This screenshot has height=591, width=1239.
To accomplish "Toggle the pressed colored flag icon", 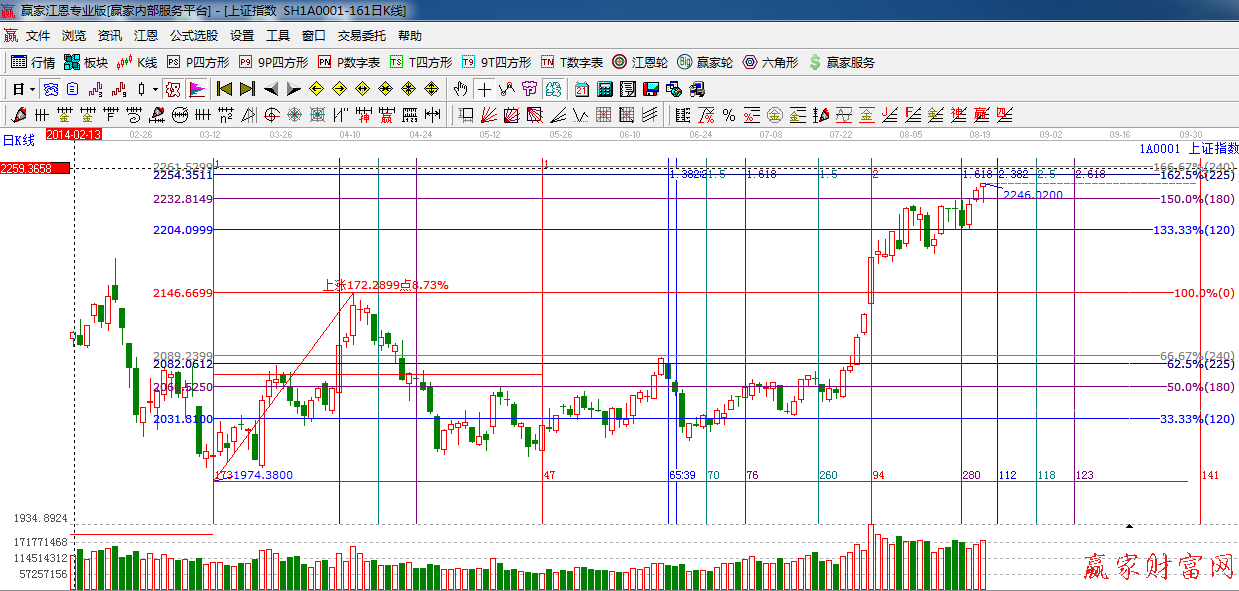I will pos(197,89).
